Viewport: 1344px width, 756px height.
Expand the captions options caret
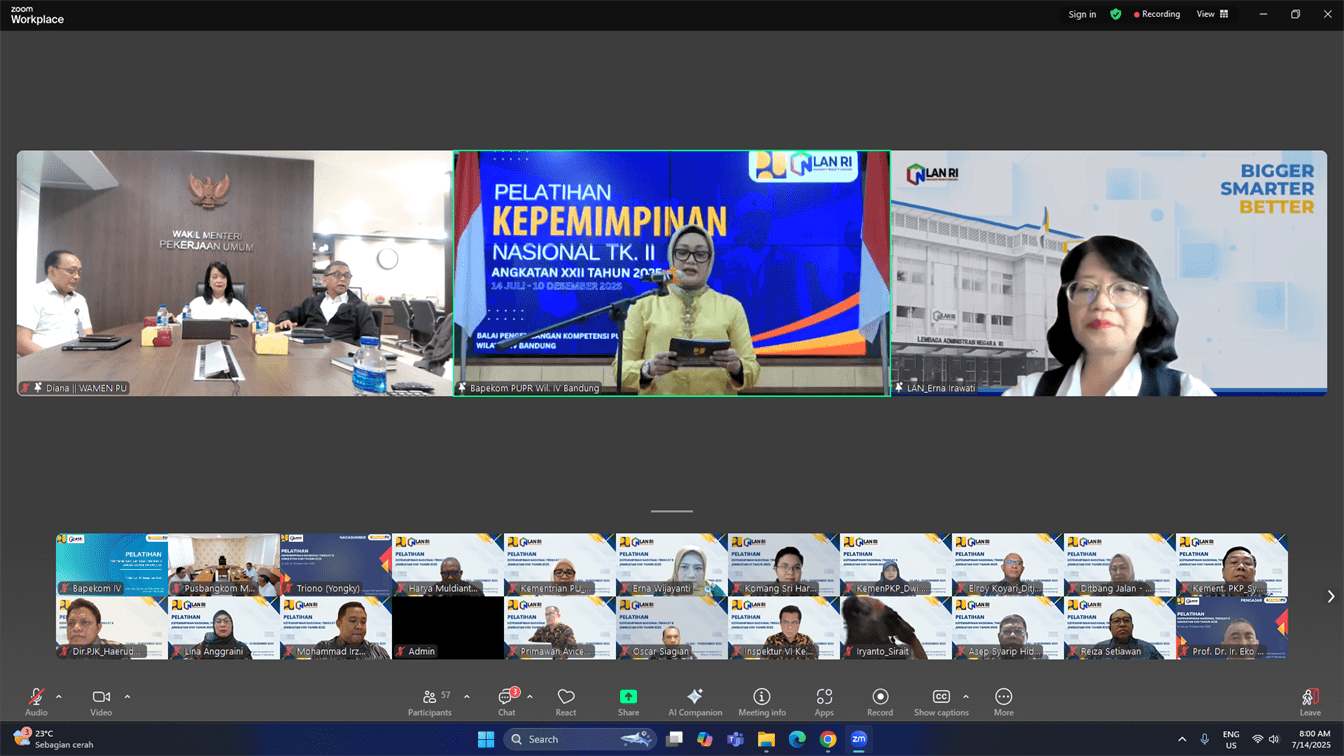pos(966,697)
